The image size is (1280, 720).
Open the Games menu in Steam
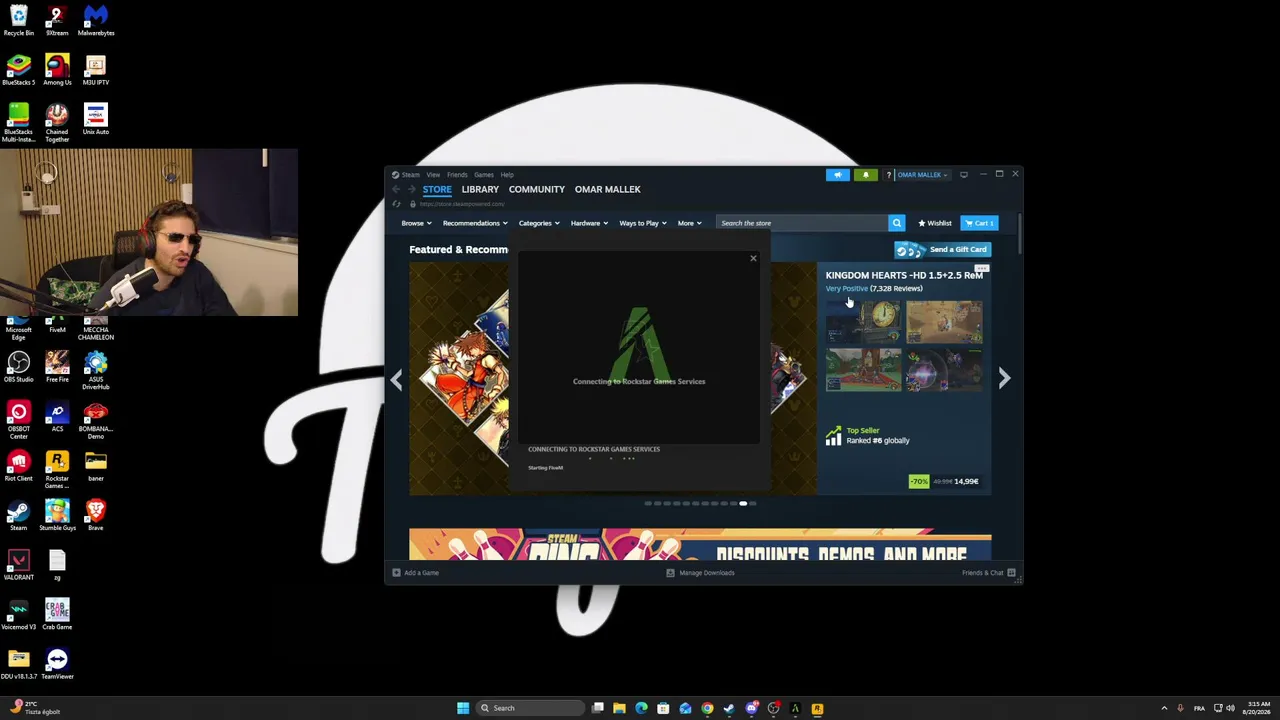(484, 175)
